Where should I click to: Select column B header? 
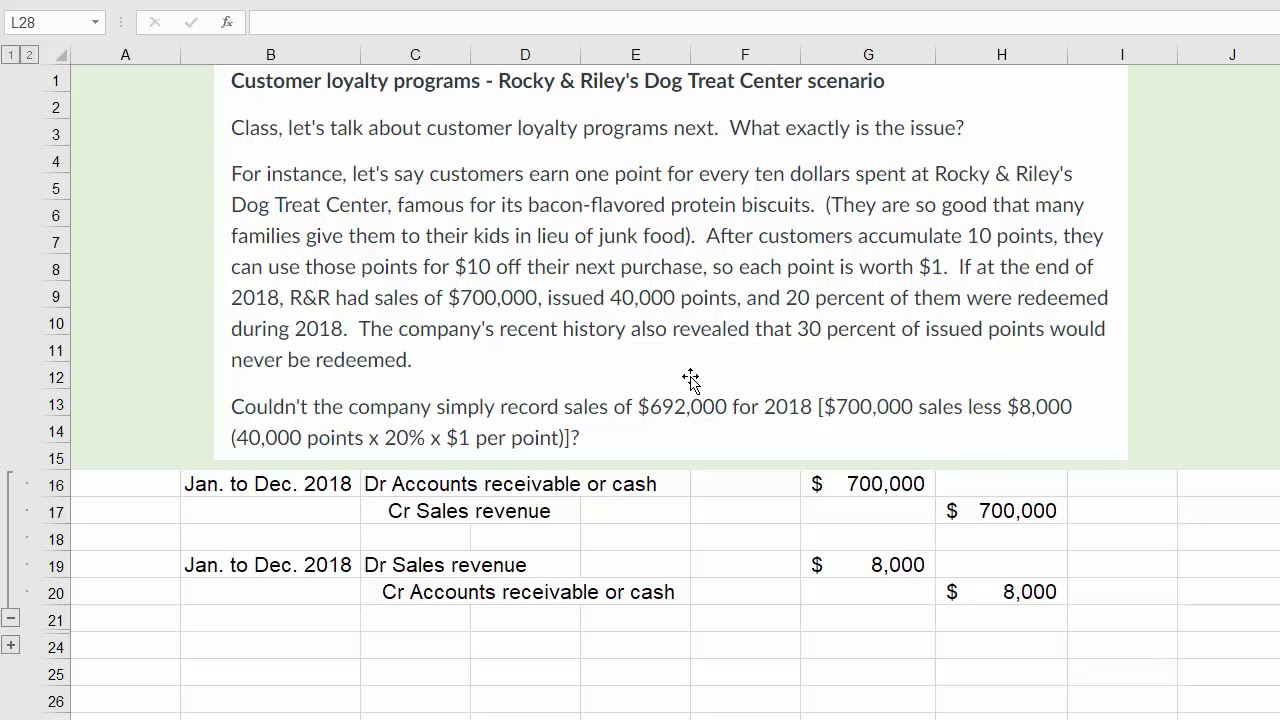point(270,55)
